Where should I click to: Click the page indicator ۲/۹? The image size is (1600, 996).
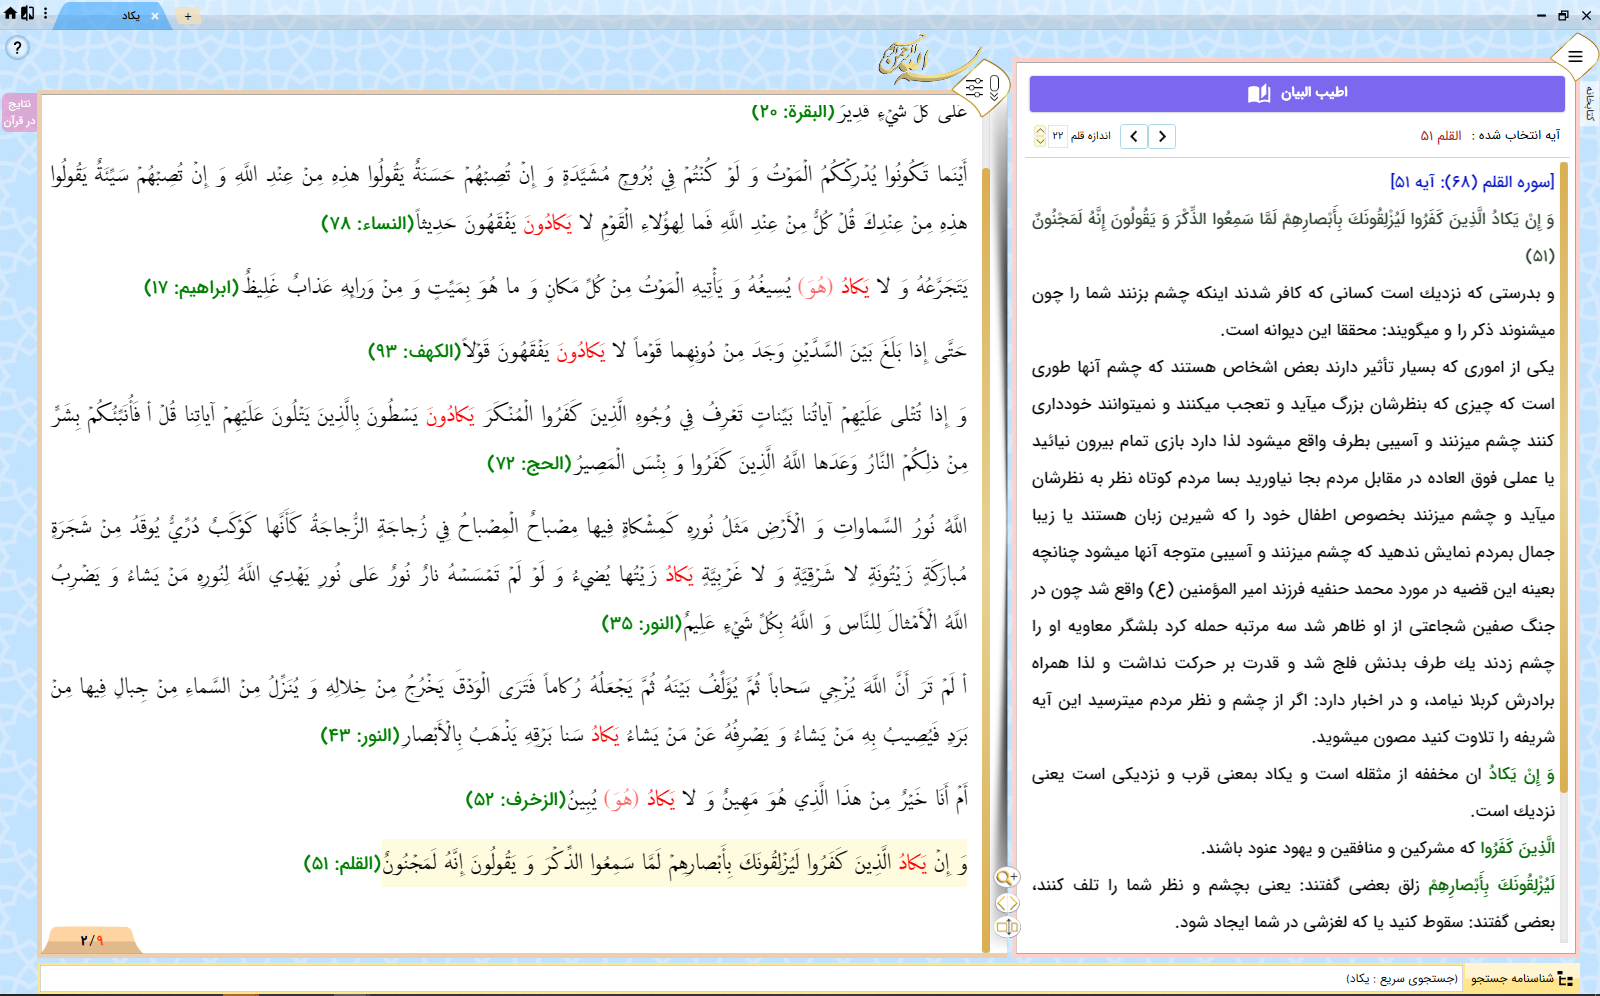[x=92, y=940]
